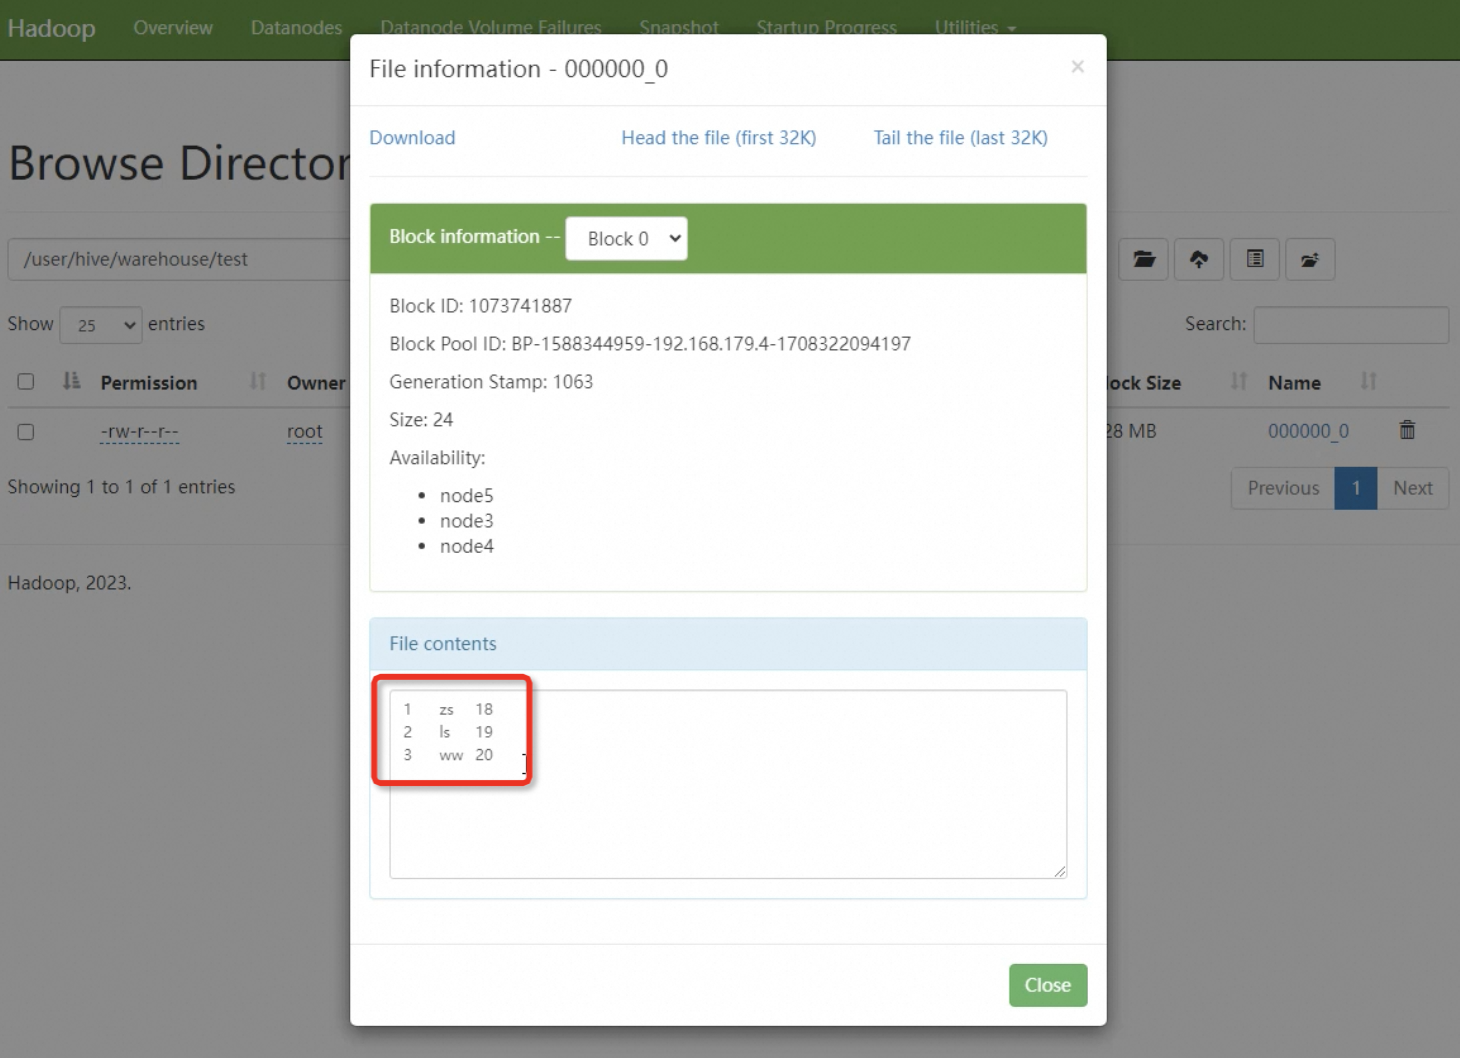Dismiss the dialog with the X icon

(x=1077, y=67)
